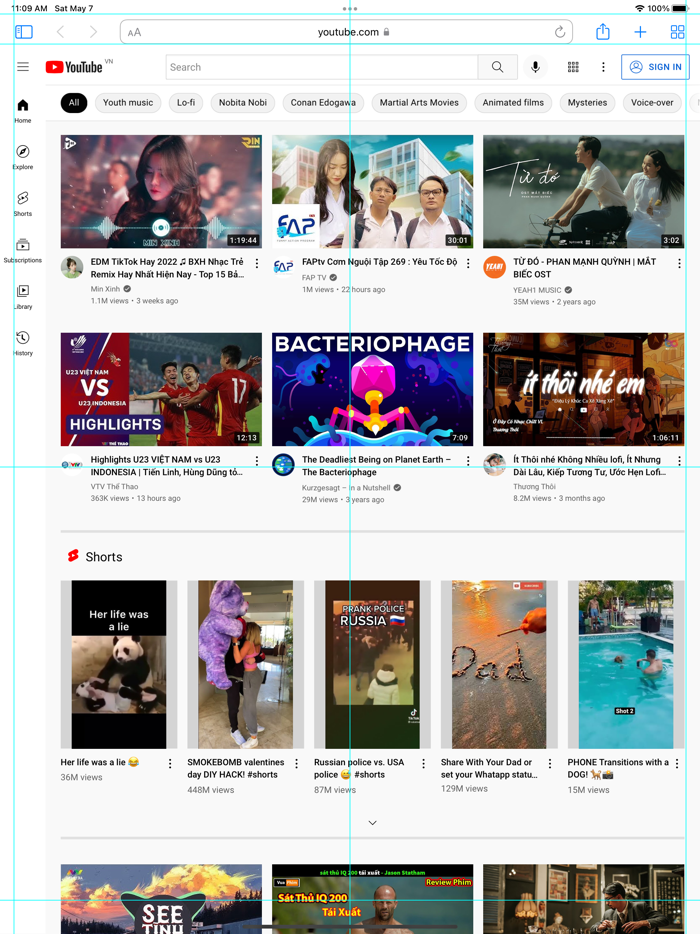Open the Safari share sheet
The image size is (700, 934).
(603, 31)
